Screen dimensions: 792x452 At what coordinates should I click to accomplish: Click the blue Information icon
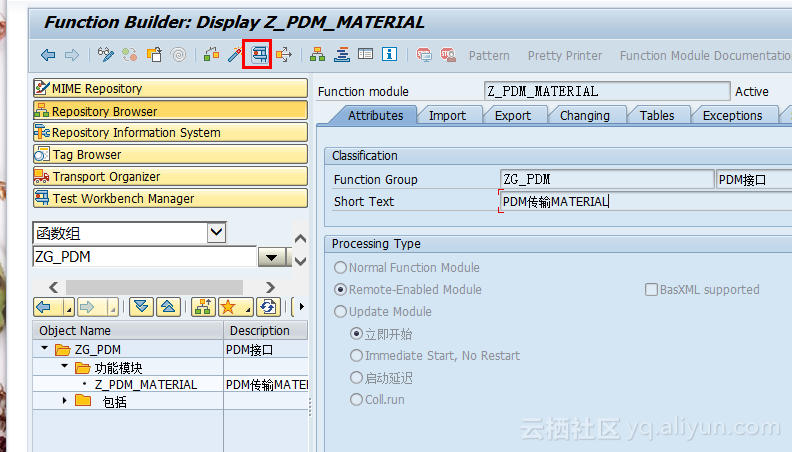click(x=389, y=54)
